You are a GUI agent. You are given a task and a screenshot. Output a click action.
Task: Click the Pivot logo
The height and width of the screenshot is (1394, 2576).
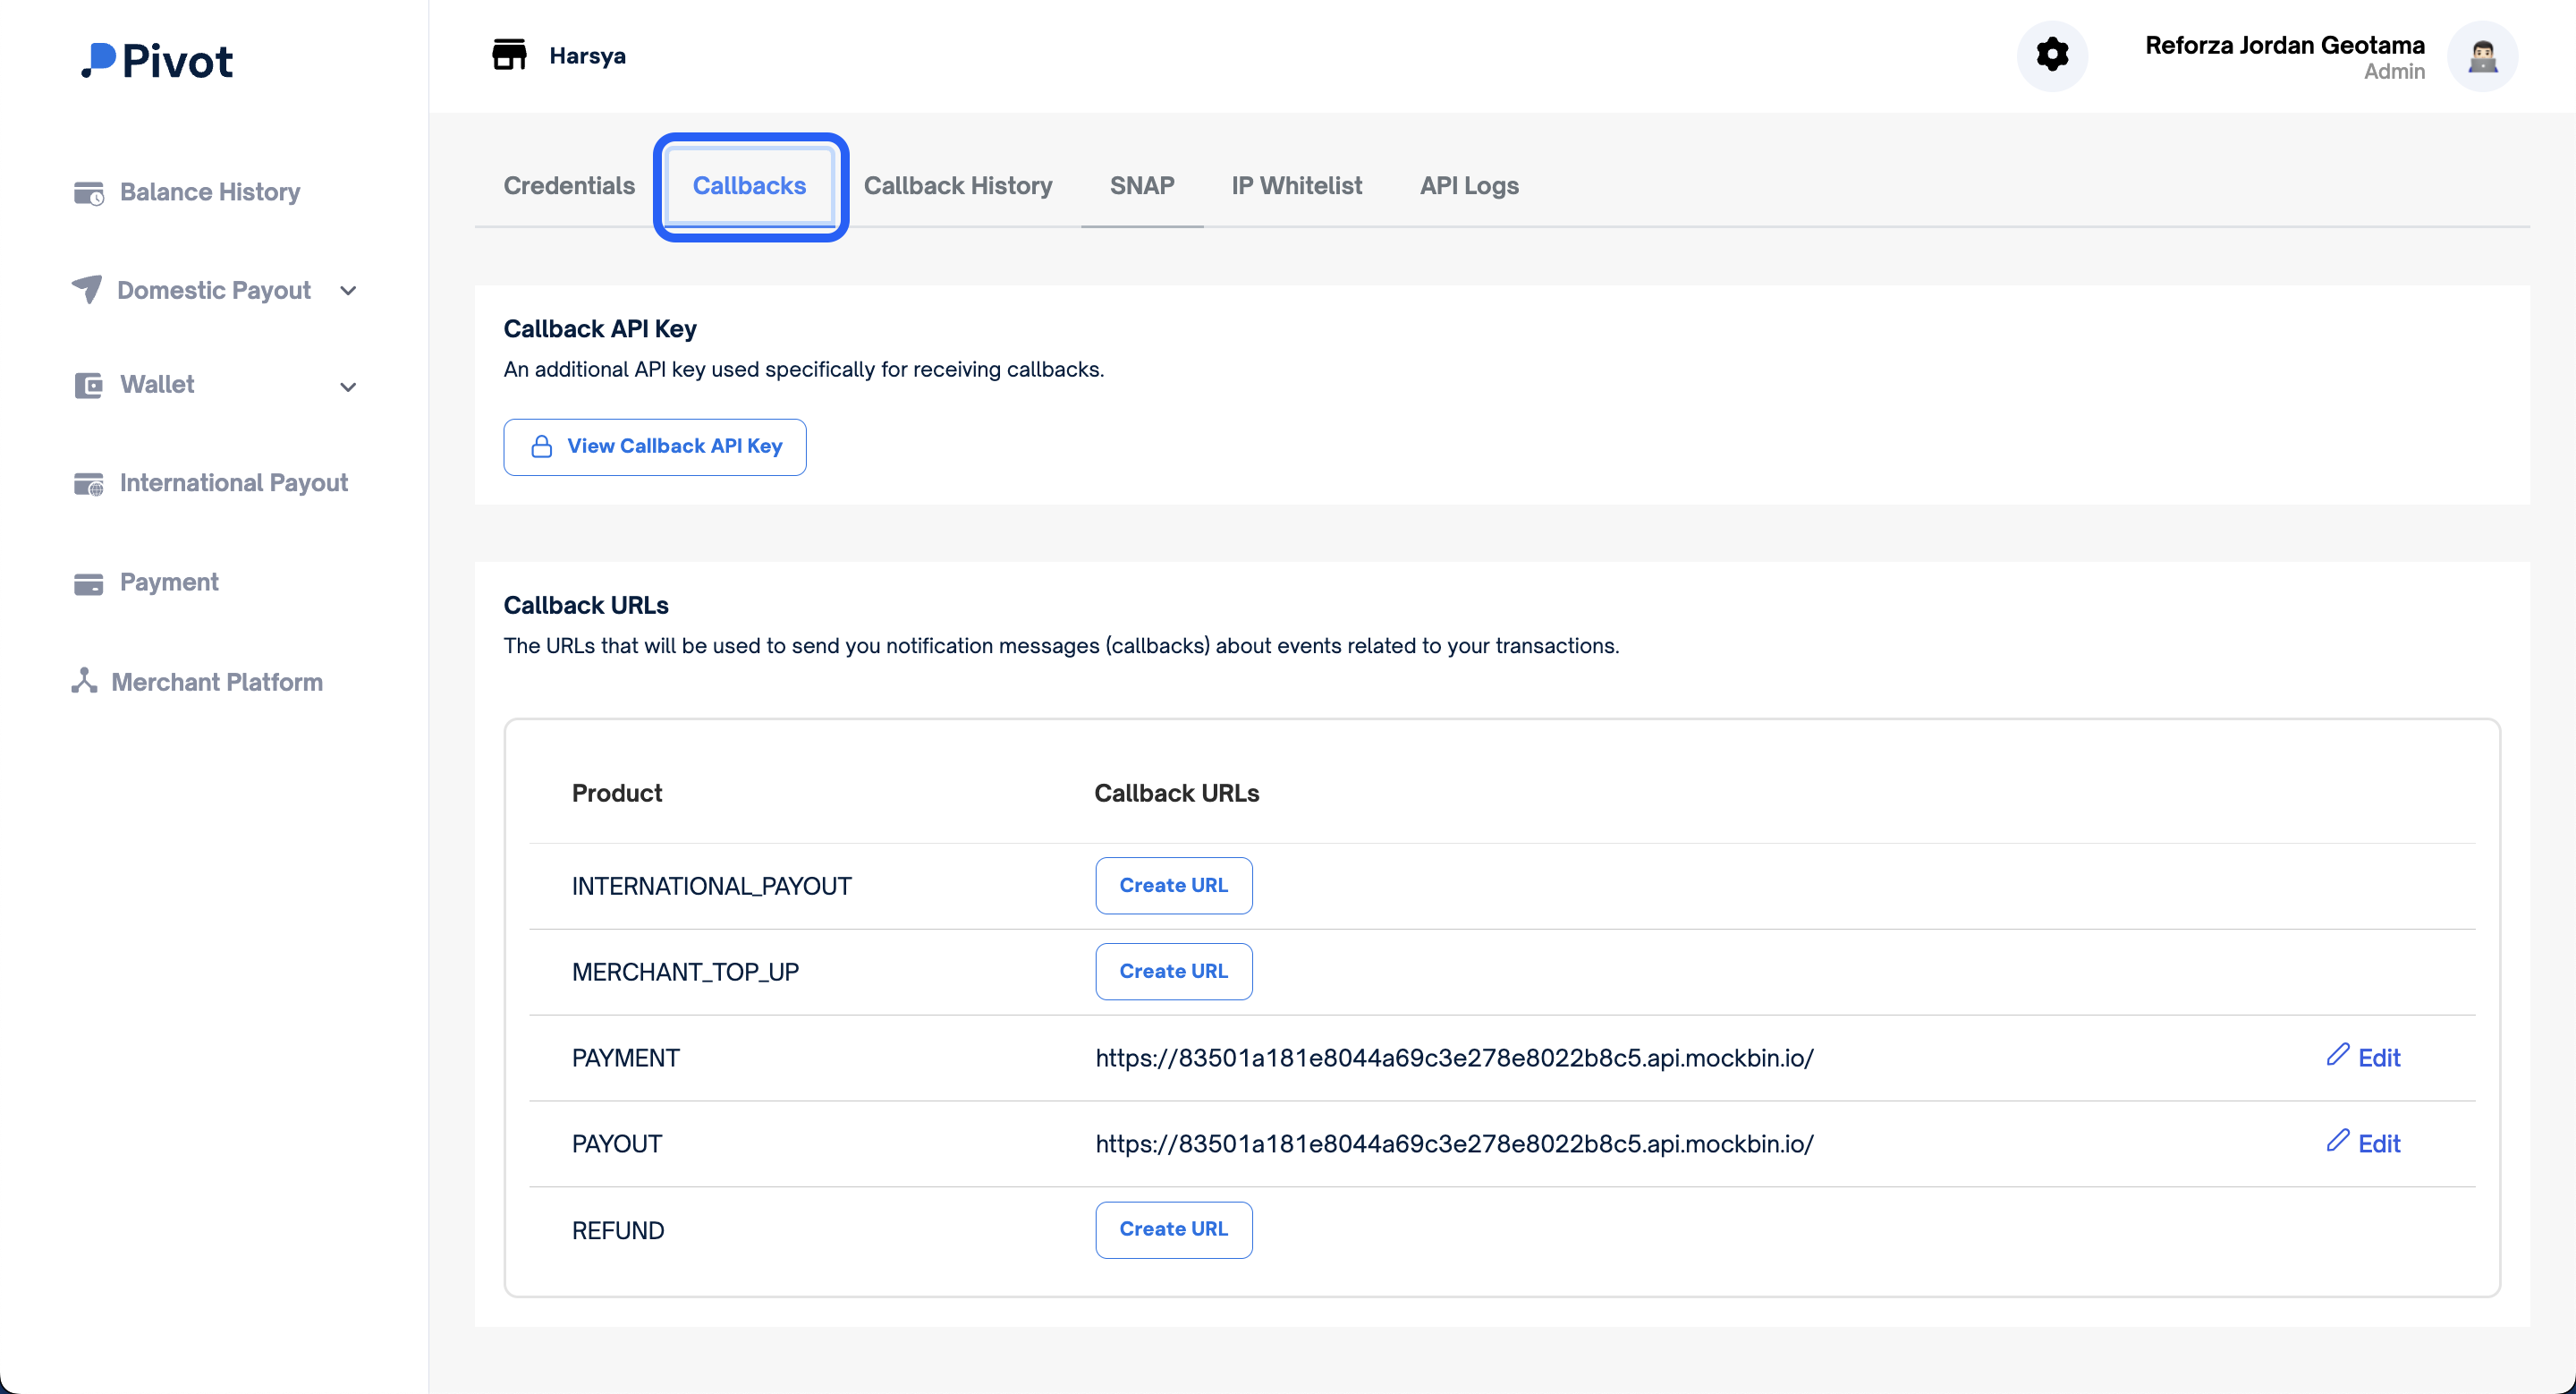(x=157, y=61)
